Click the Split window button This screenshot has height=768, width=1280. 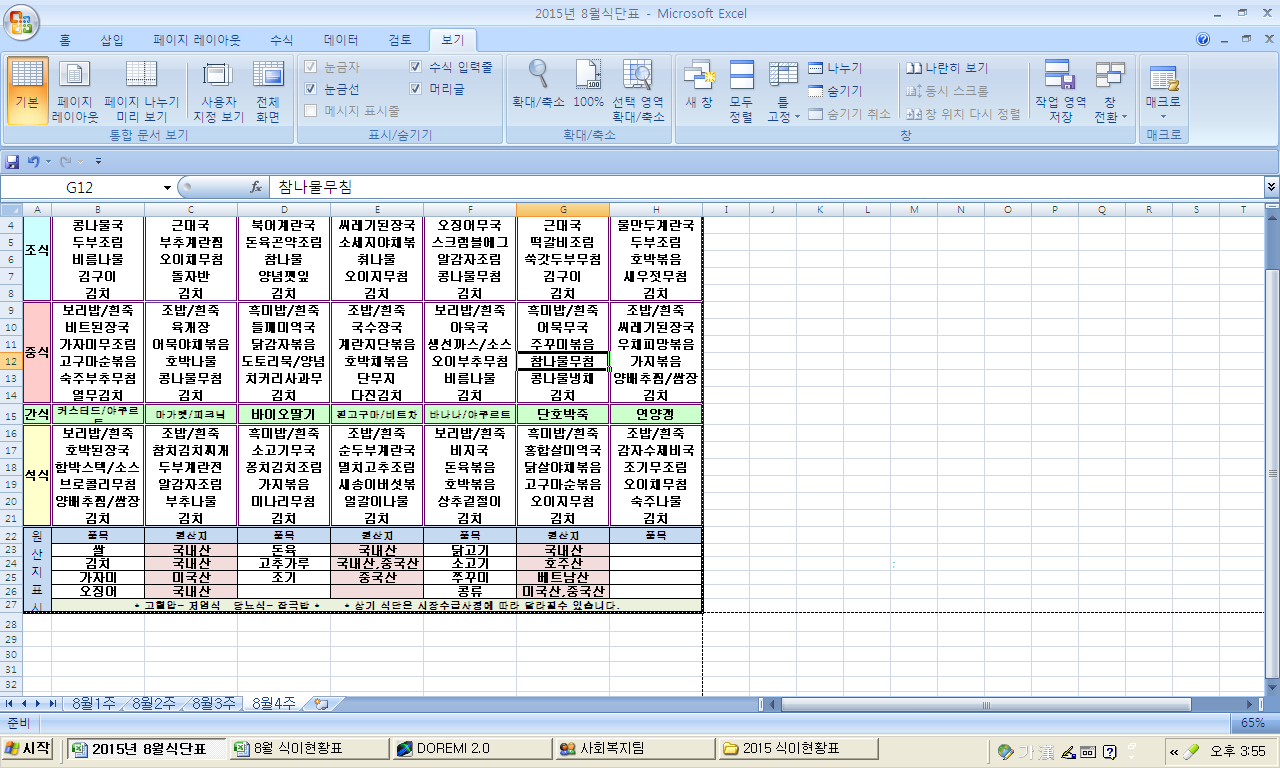point(835,68)
